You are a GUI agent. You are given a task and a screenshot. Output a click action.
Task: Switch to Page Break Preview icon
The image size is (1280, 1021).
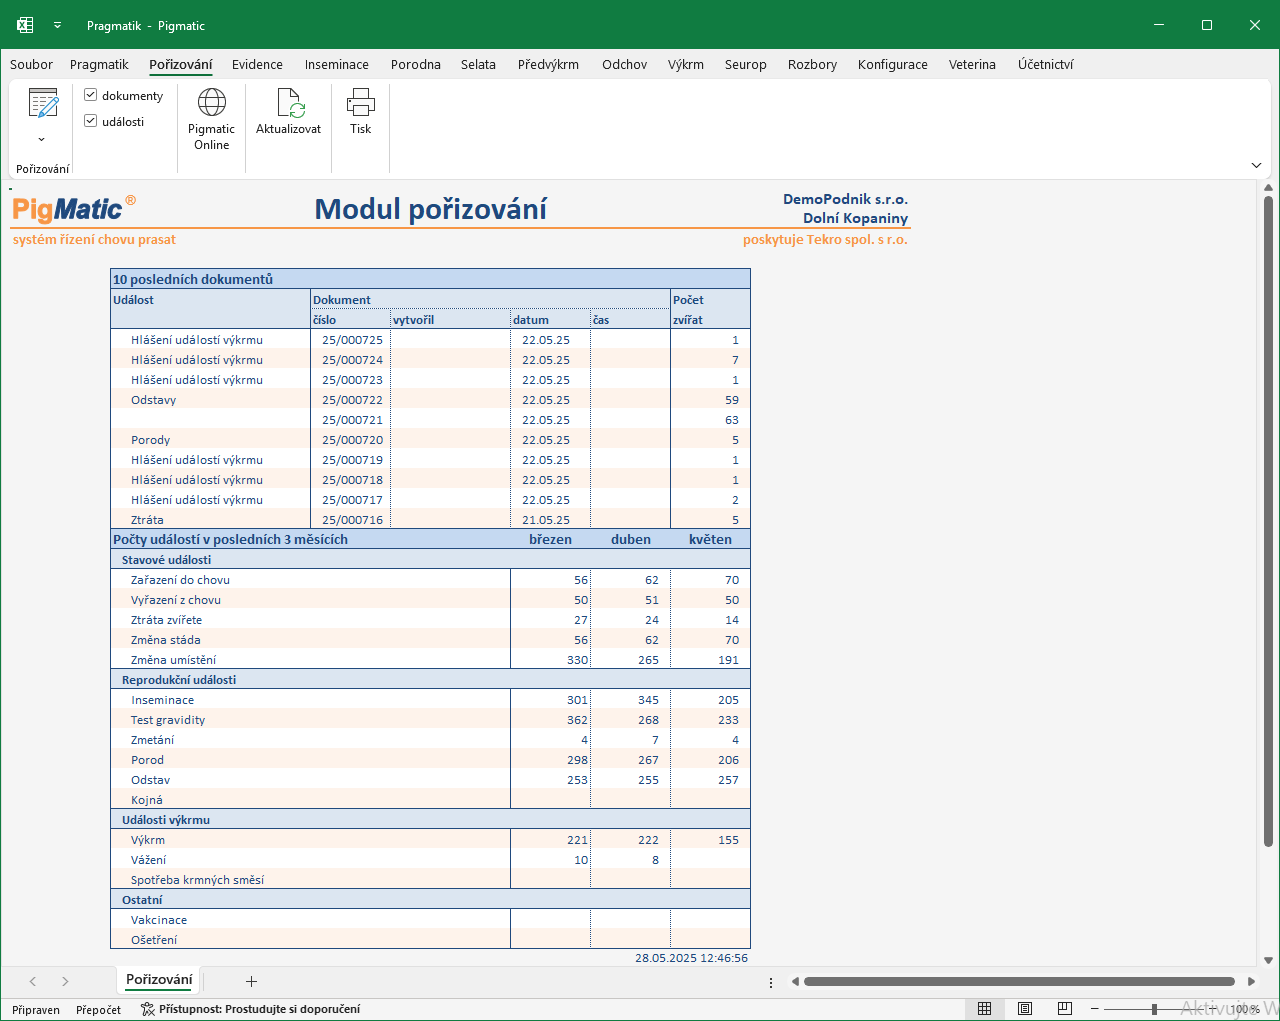tap(1065, 1009)
